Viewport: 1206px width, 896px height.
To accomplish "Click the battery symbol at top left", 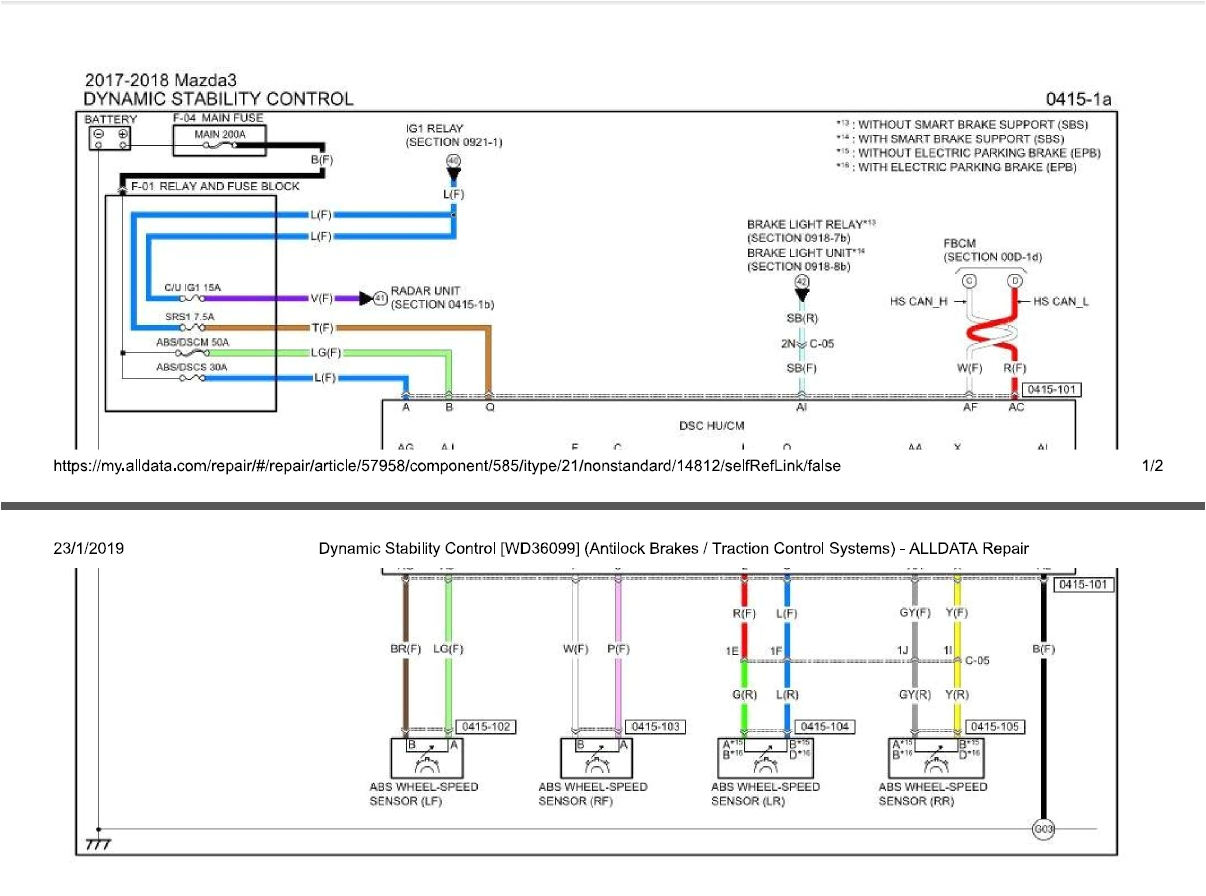I will click(x=110, y=139).
